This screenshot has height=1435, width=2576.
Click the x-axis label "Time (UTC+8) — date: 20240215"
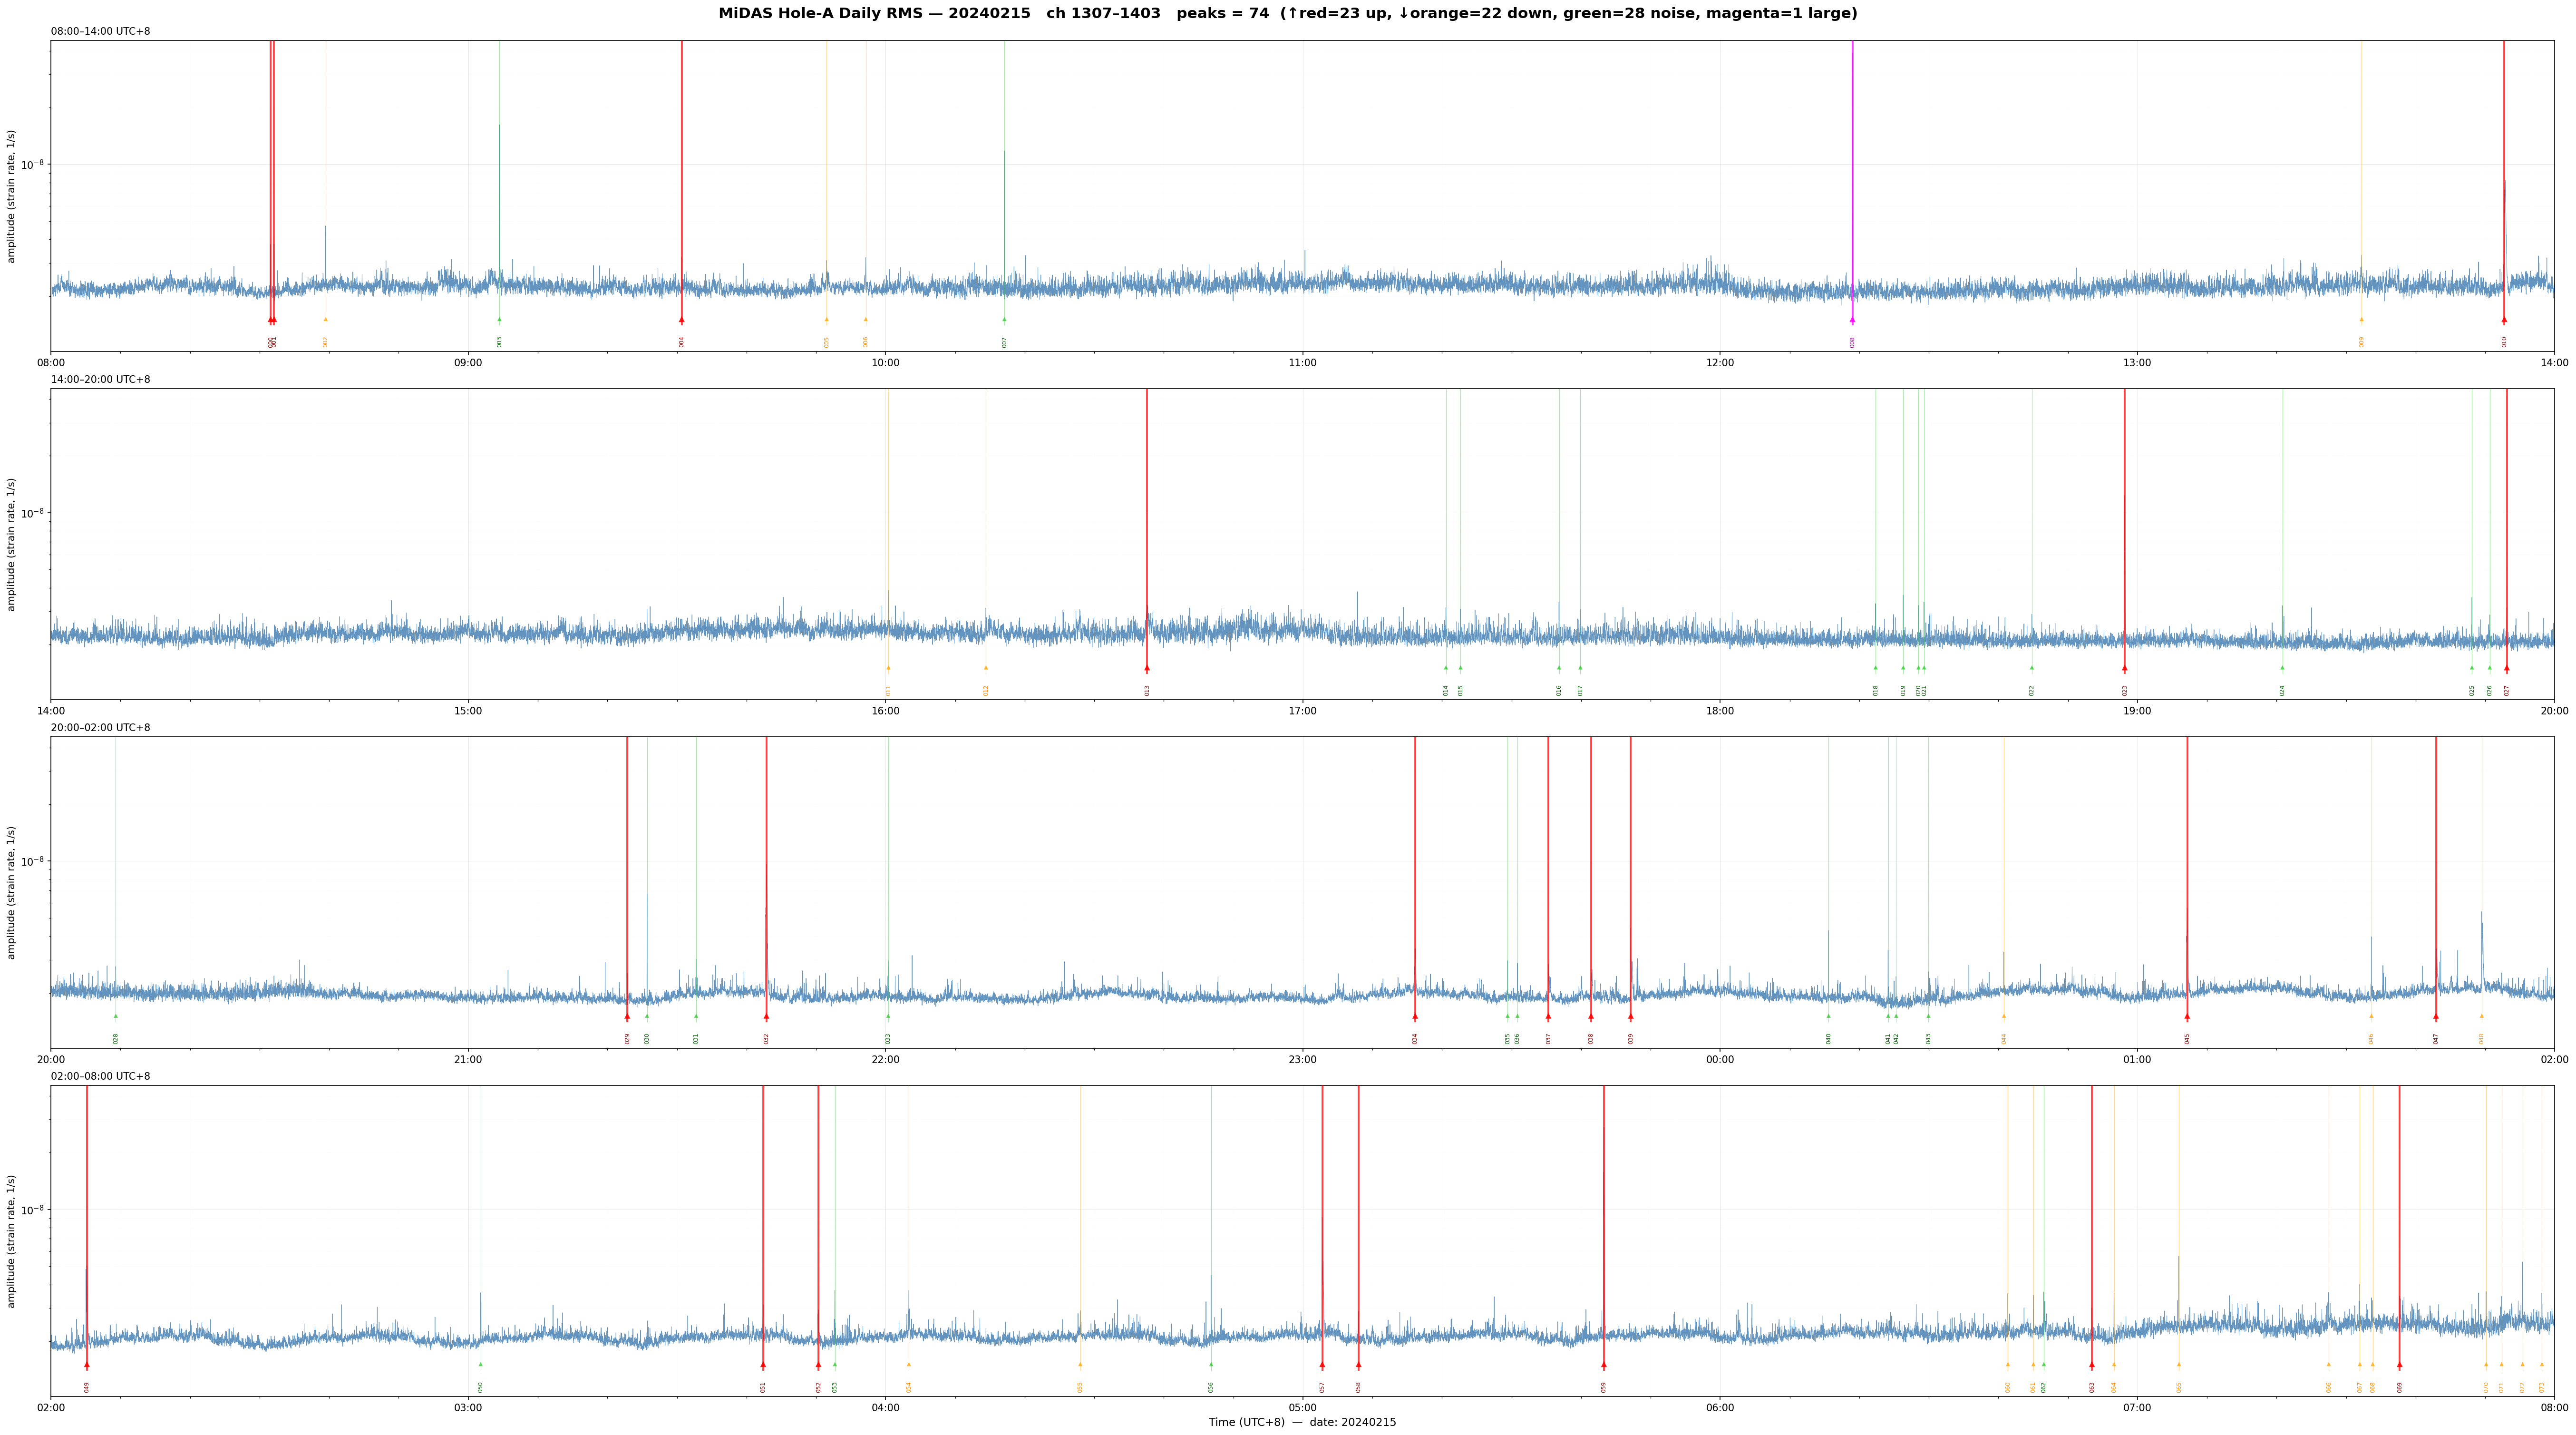1302,1422
